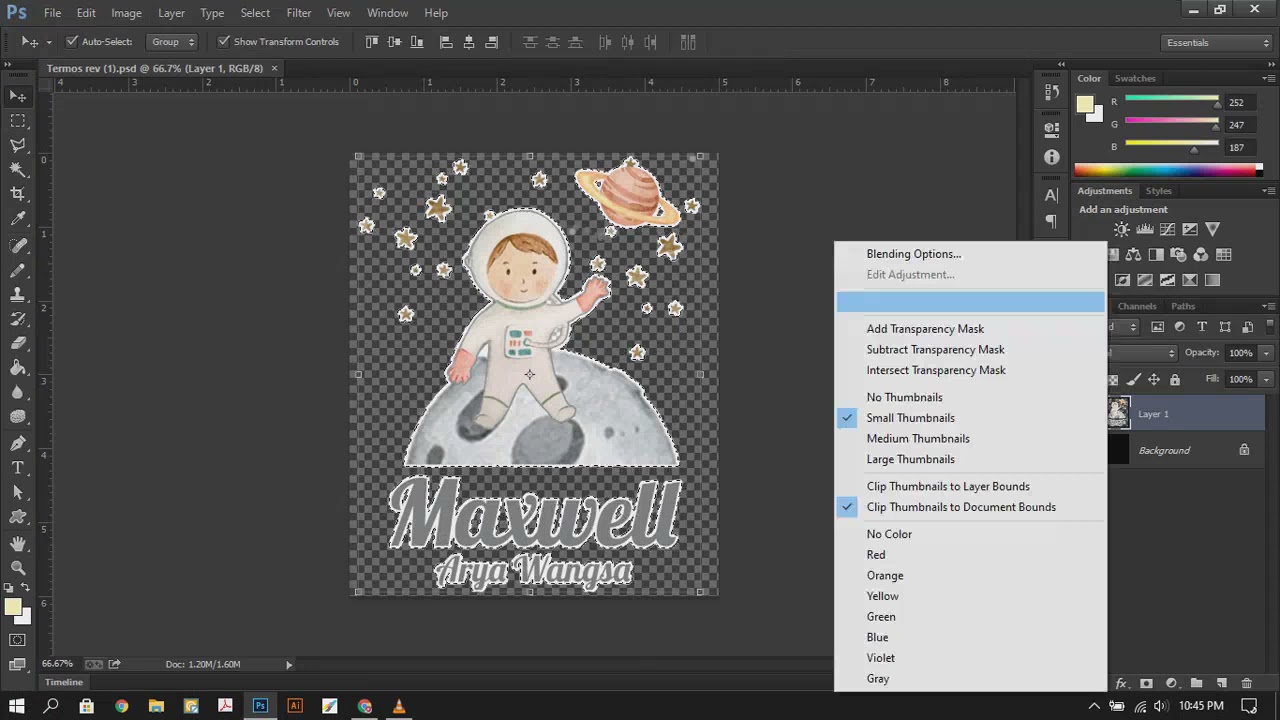The image size is (1280, 720).
Task: Select the Rectangular Marquee tool
Action: pos(18,121)
